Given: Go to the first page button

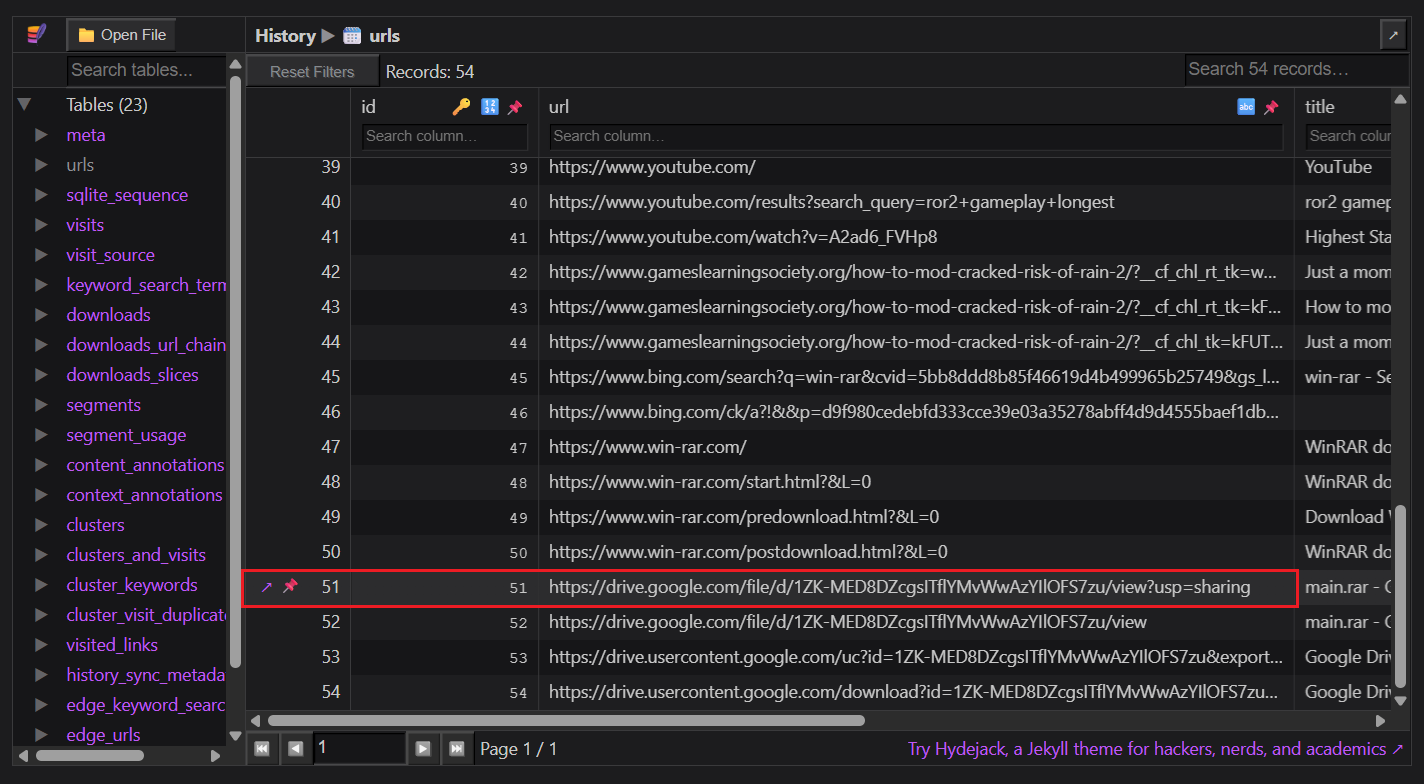Looking at the screenshot, I should point(262,748).
